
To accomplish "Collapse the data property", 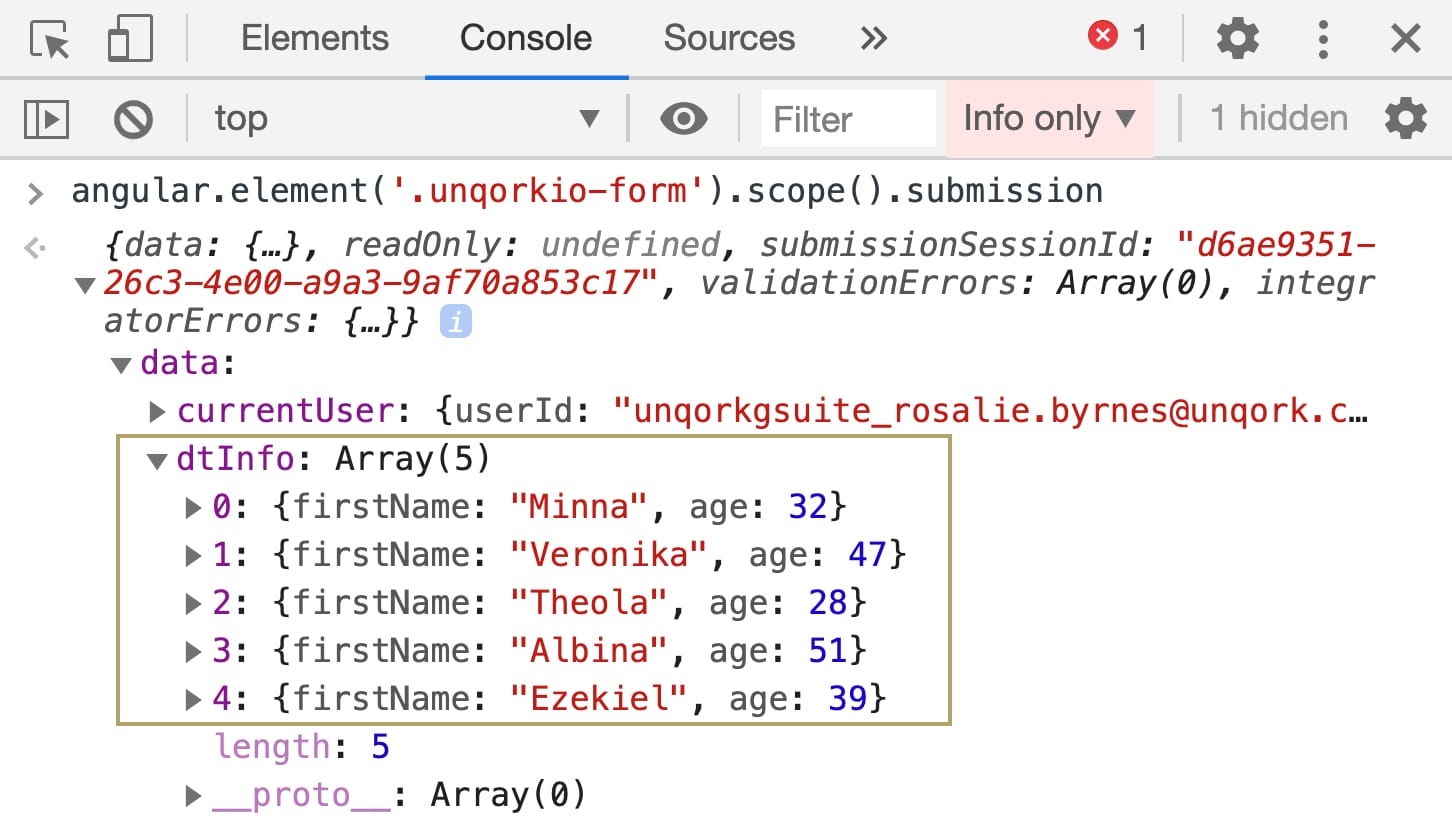I will [122, 365].
